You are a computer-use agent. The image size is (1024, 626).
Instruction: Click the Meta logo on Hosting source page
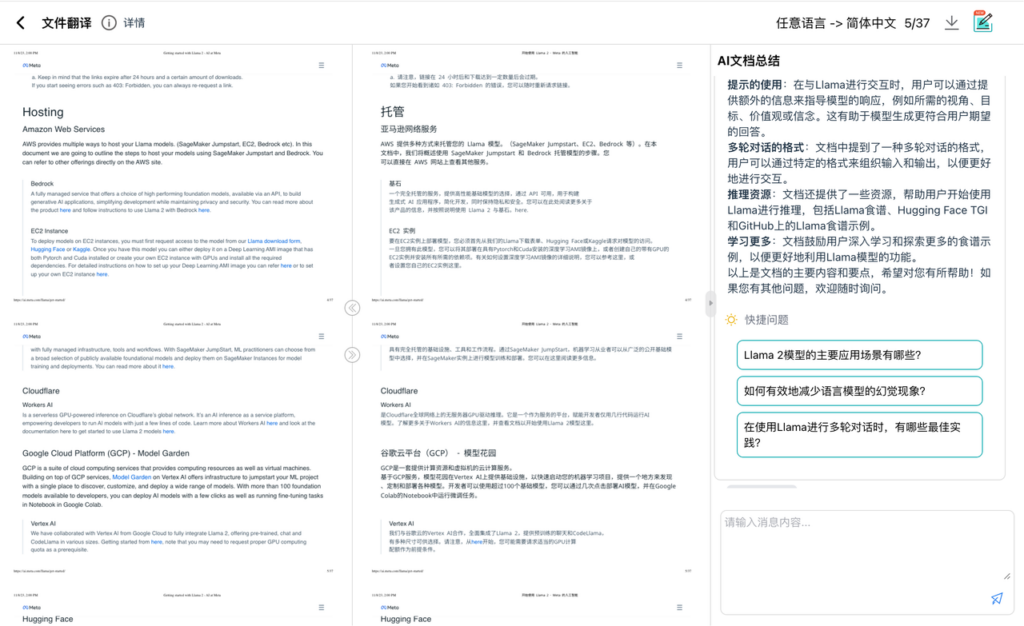pyautogui.click(x=31, y=65)
